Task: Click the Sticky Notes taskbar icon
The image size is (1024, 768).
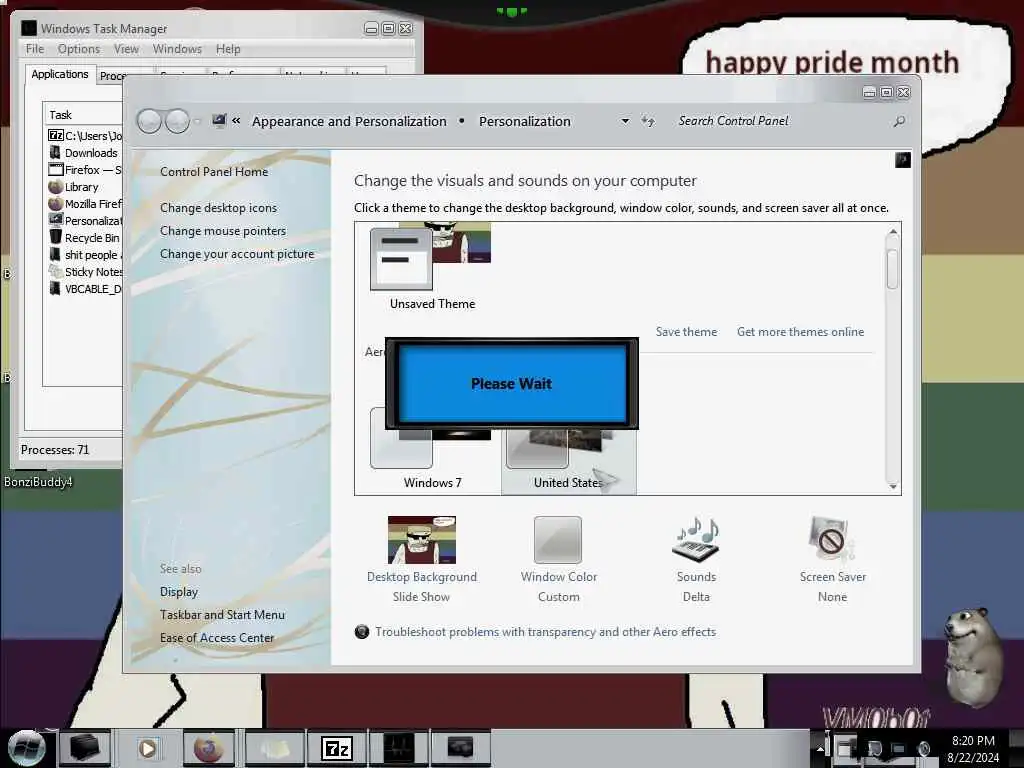Action: click(x=274, y=748)
